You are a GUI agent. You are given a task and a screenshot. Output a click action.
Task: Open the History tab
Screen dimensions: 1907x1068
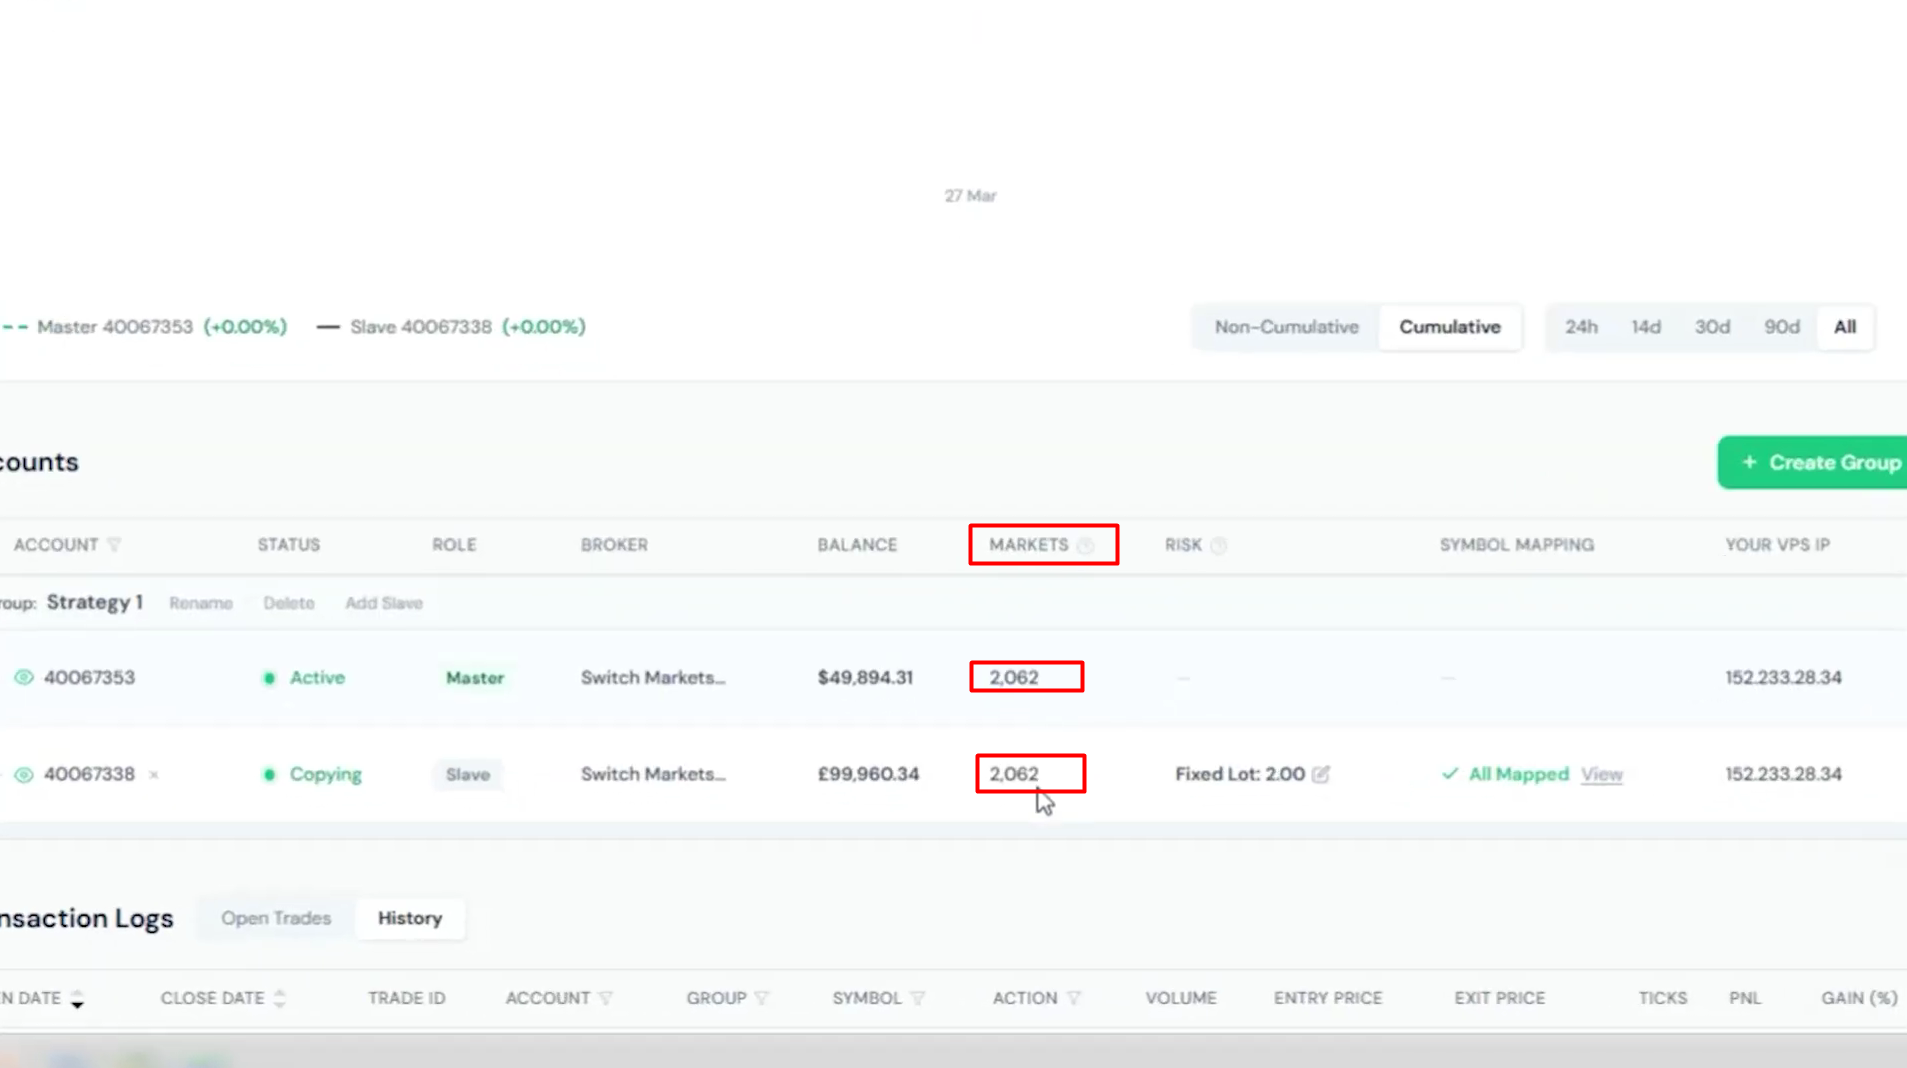coord(410,918)
